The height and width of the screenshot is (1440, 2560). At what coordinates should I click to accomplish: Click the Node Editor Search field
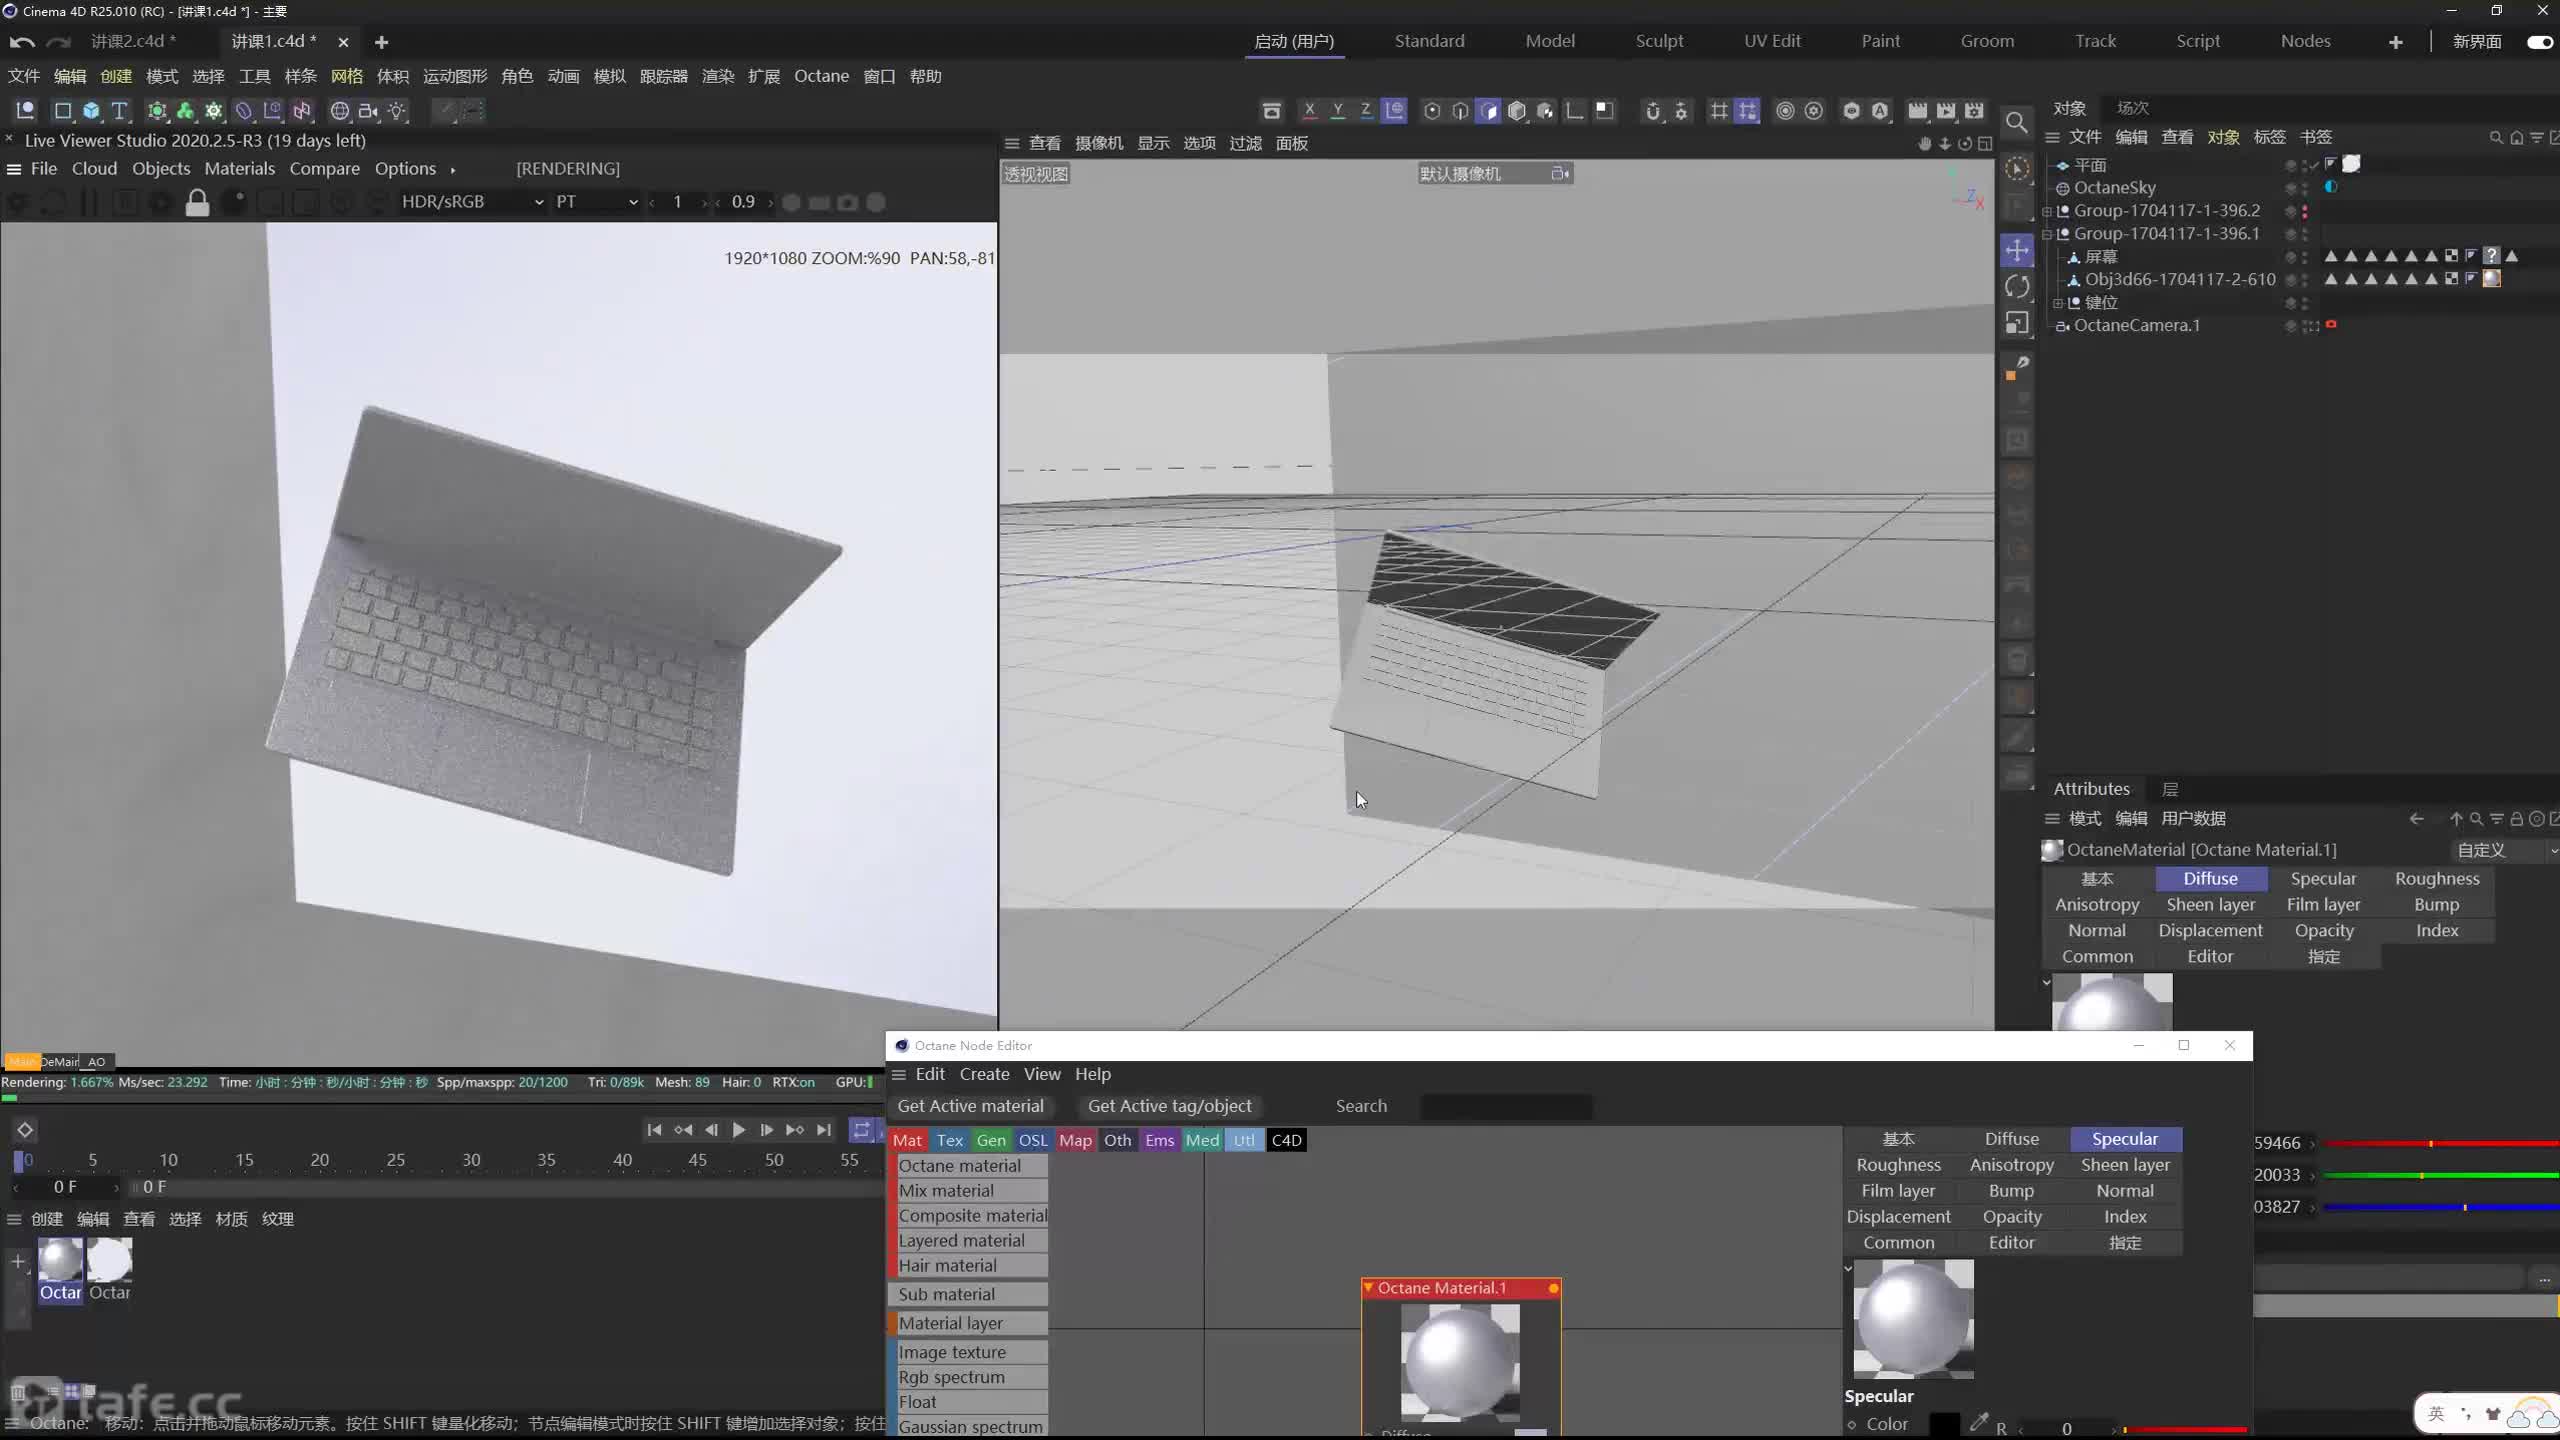pos(1506,1106)
